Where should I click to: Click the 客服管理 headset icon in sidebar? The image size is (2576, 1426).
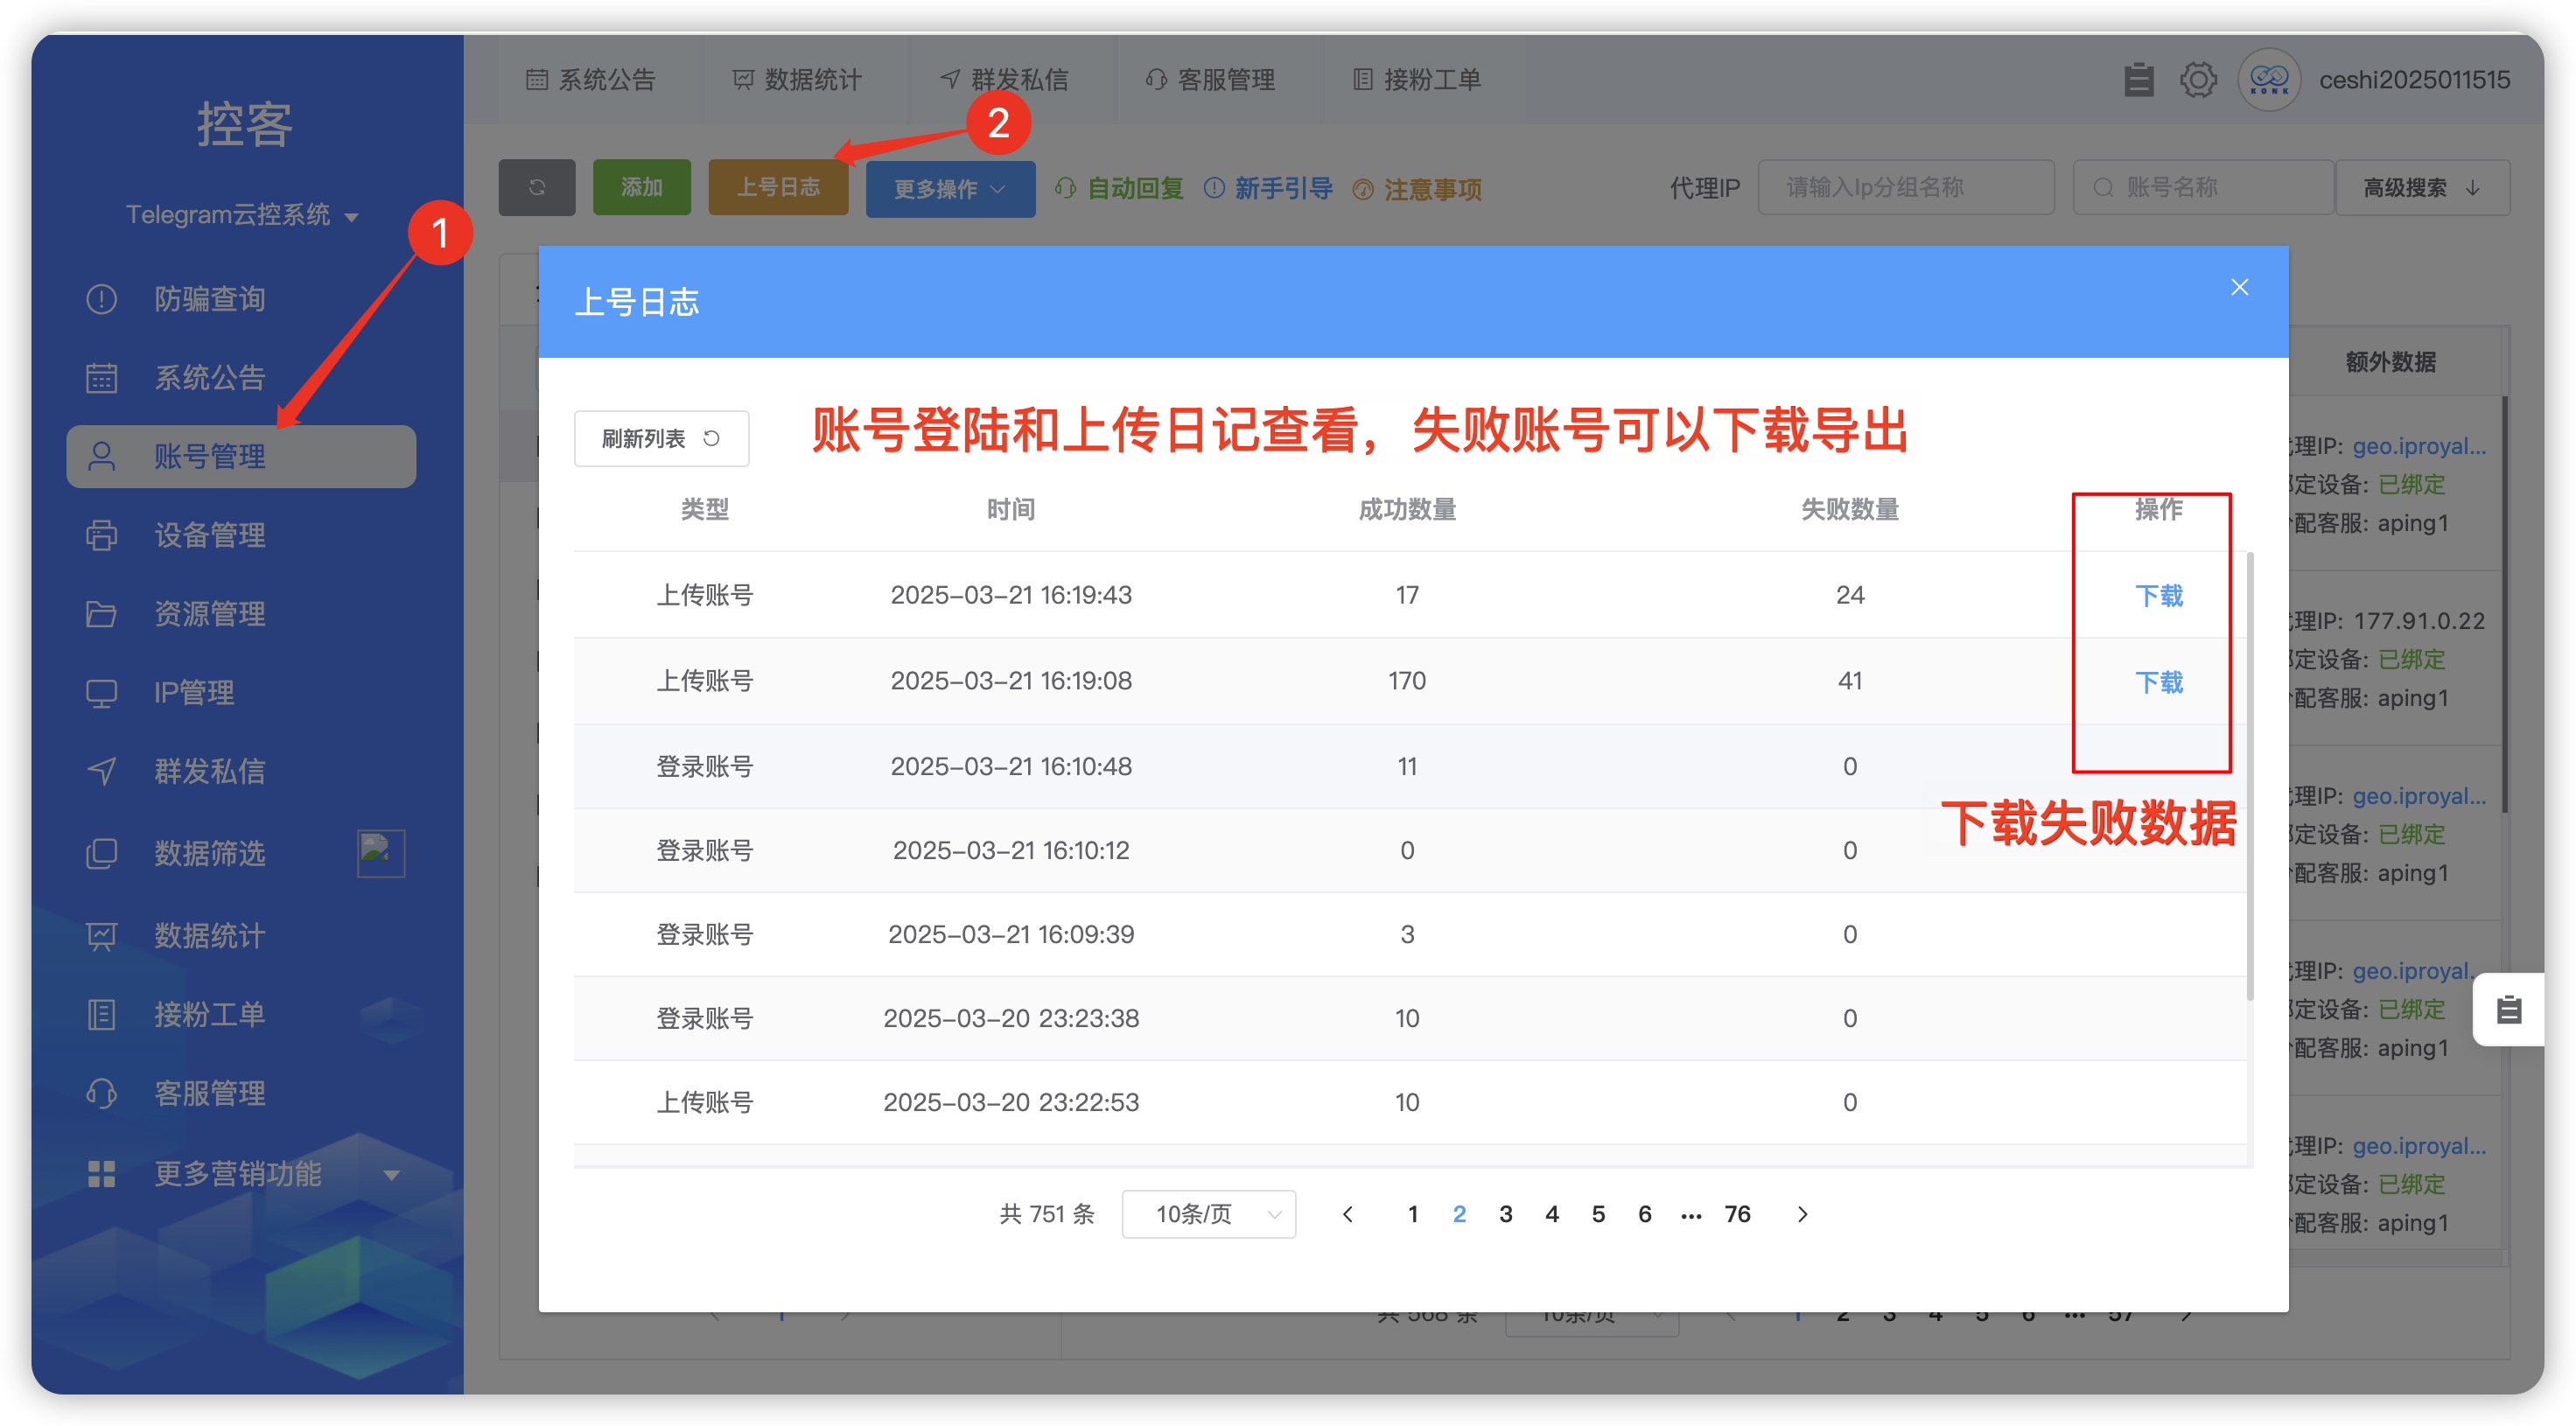click(x=101, y=1093)
